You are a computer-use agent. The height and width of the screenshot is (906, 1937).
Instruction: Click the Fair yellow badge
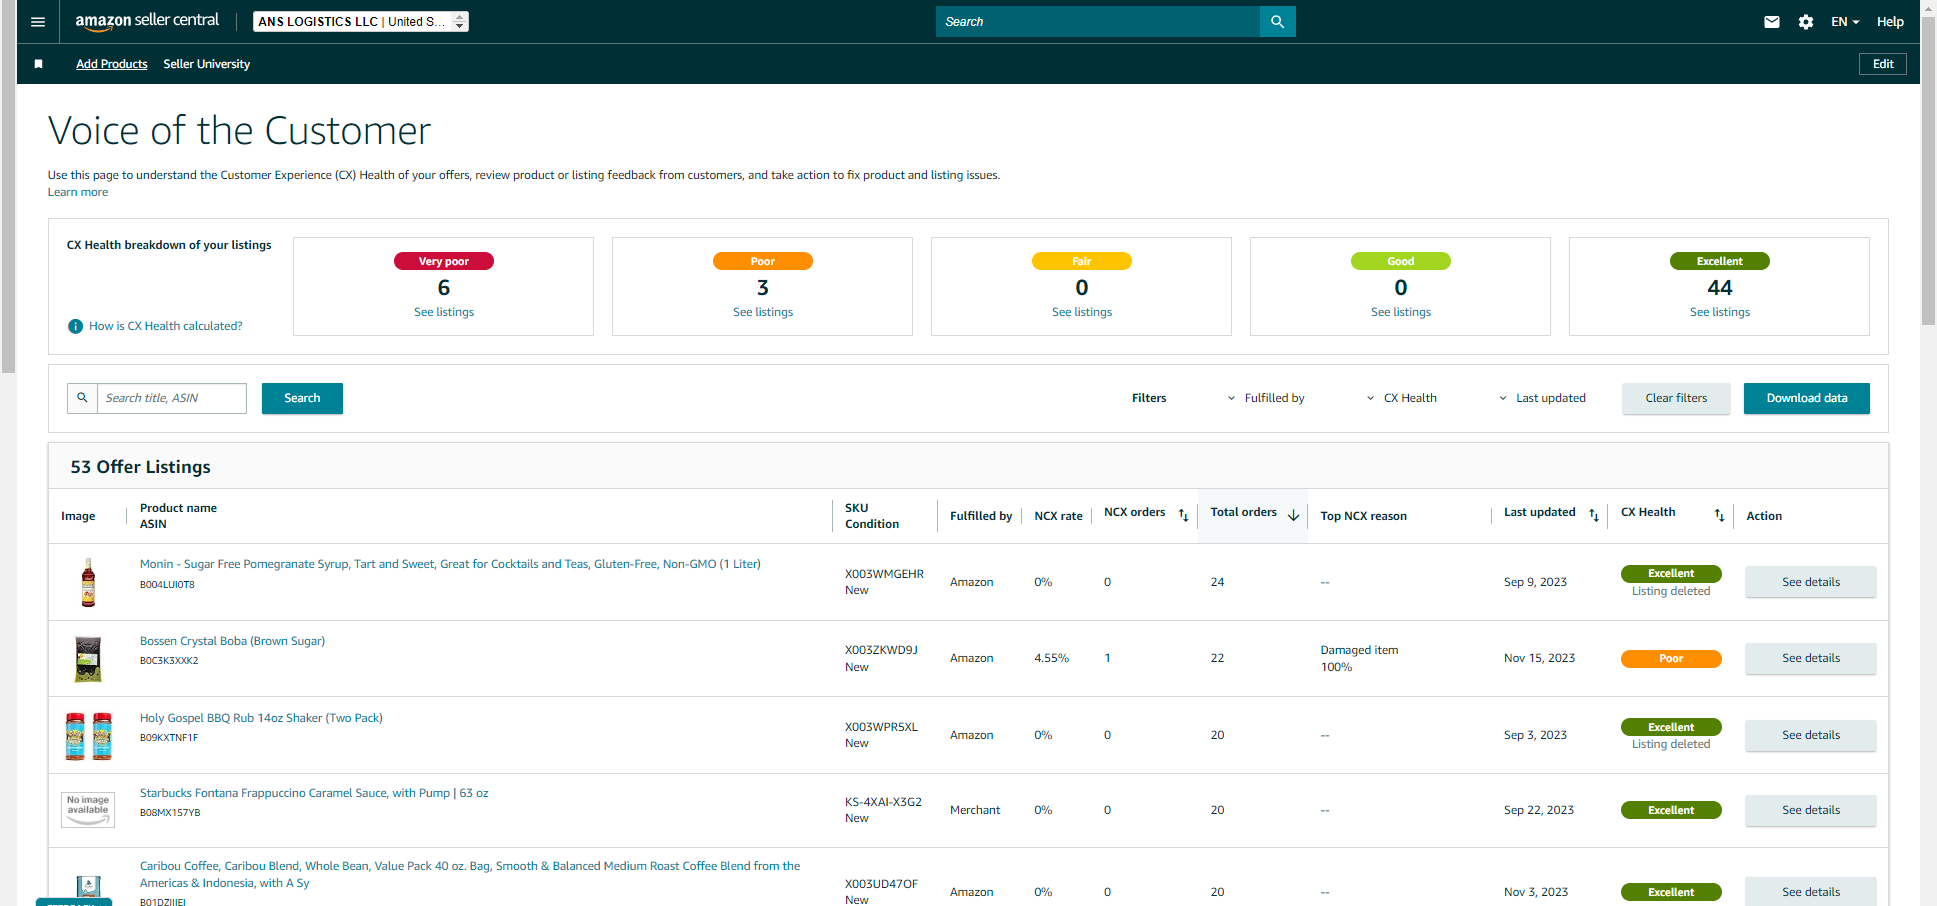(1082, 261)
